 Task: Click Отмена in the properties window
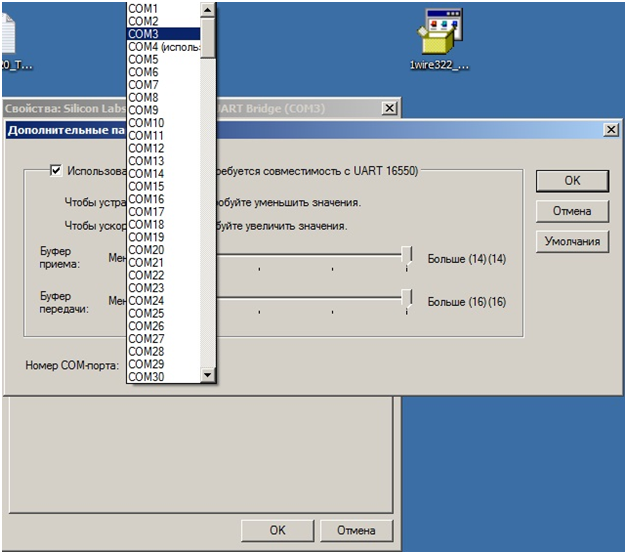pos(356,530)
